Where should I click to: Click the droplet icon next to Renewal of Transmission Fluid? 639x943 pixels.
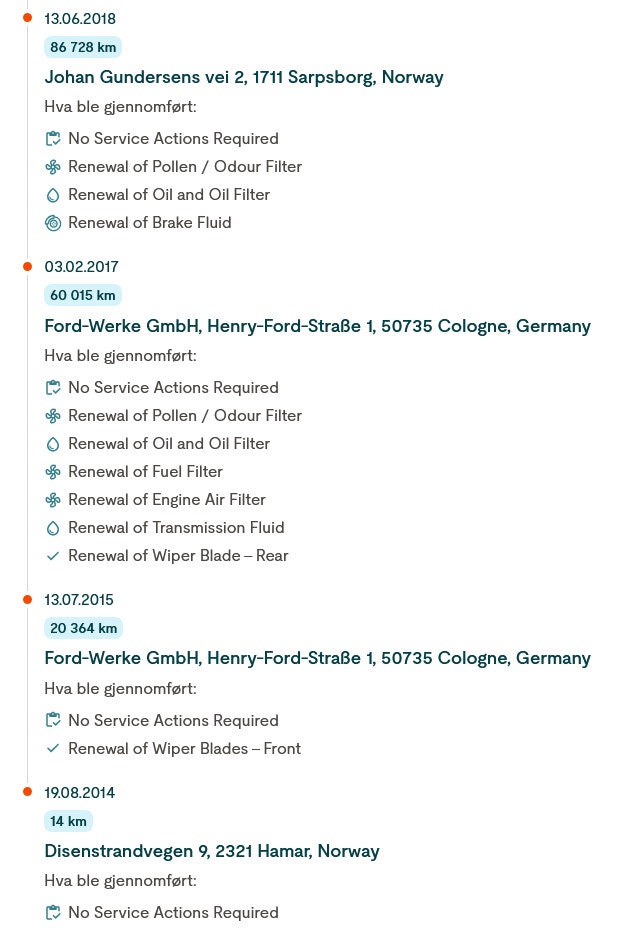pos(53,528)
